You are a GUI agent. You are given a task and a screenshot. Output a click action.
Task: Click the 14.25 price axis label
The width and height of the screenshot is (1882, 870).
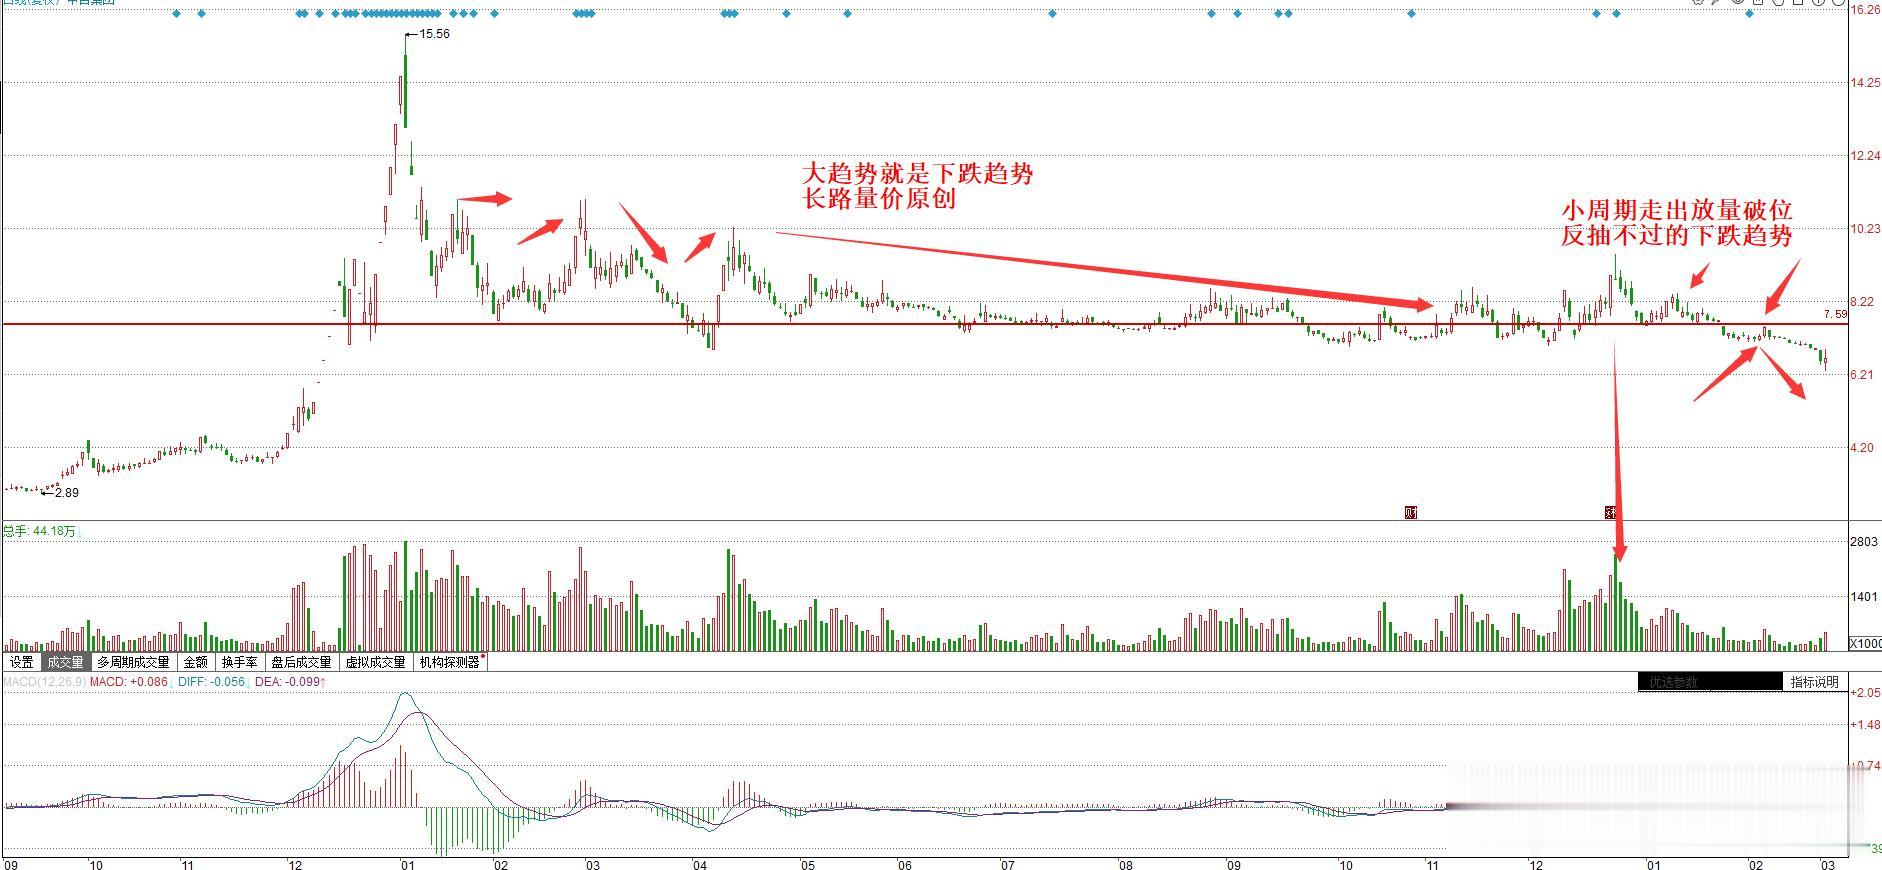(1866, 83)
